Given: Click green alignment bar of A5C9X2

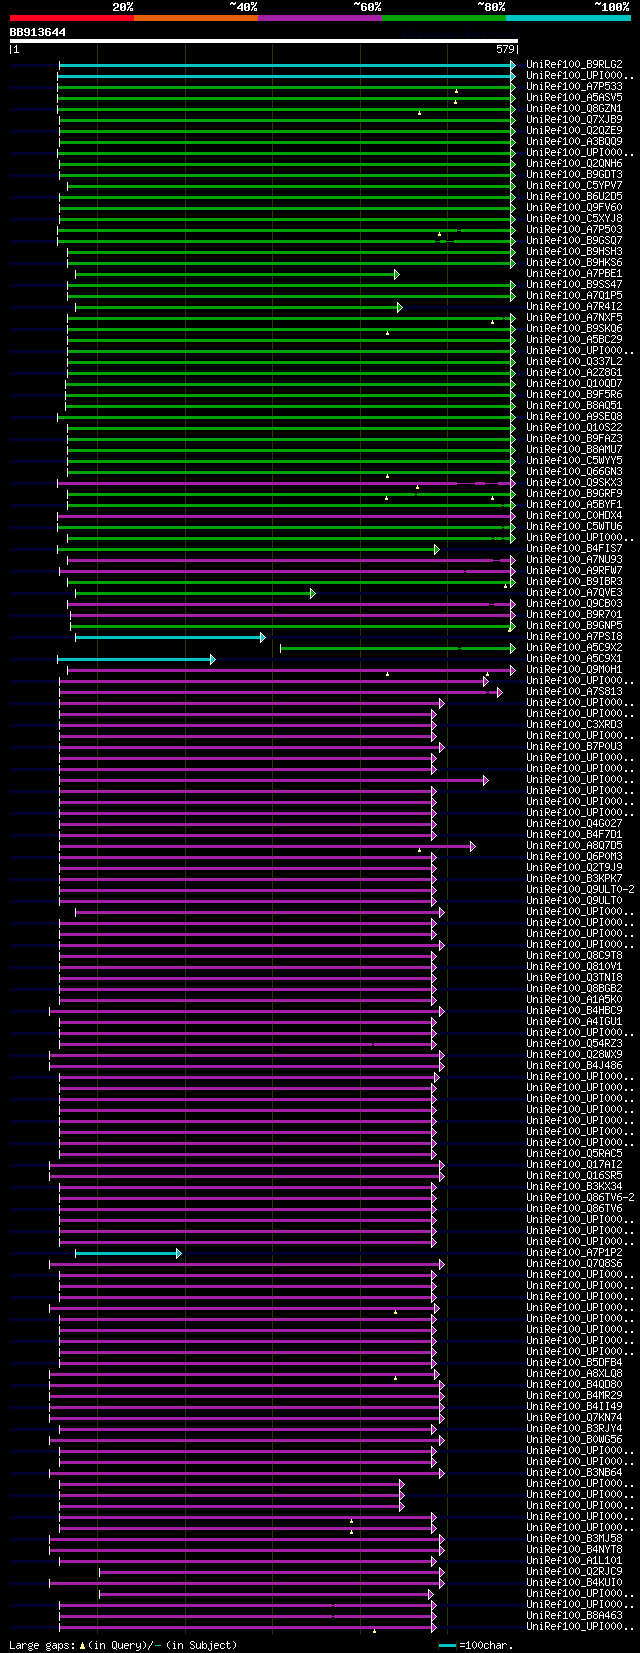Looking at the screenshot, I should tap(397, 648).
